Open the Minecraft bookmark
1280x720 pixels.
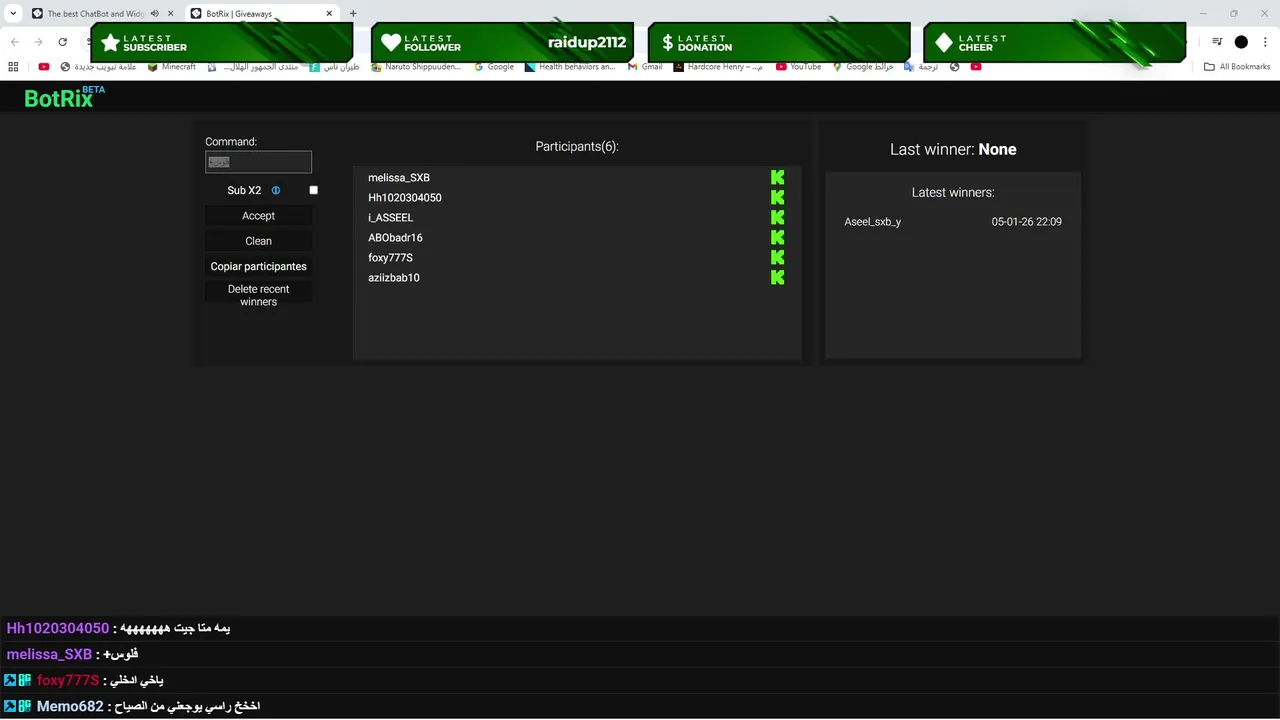point(172,67)
